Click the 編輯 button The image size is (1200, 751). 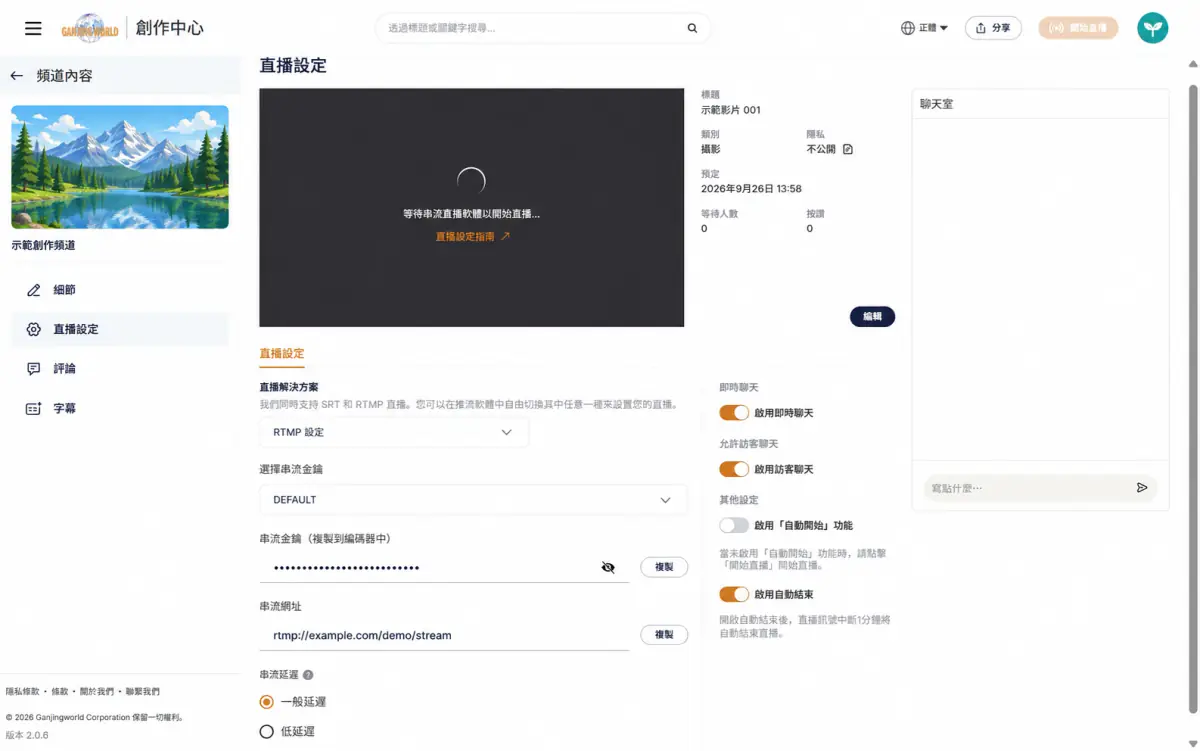point(872,316)
